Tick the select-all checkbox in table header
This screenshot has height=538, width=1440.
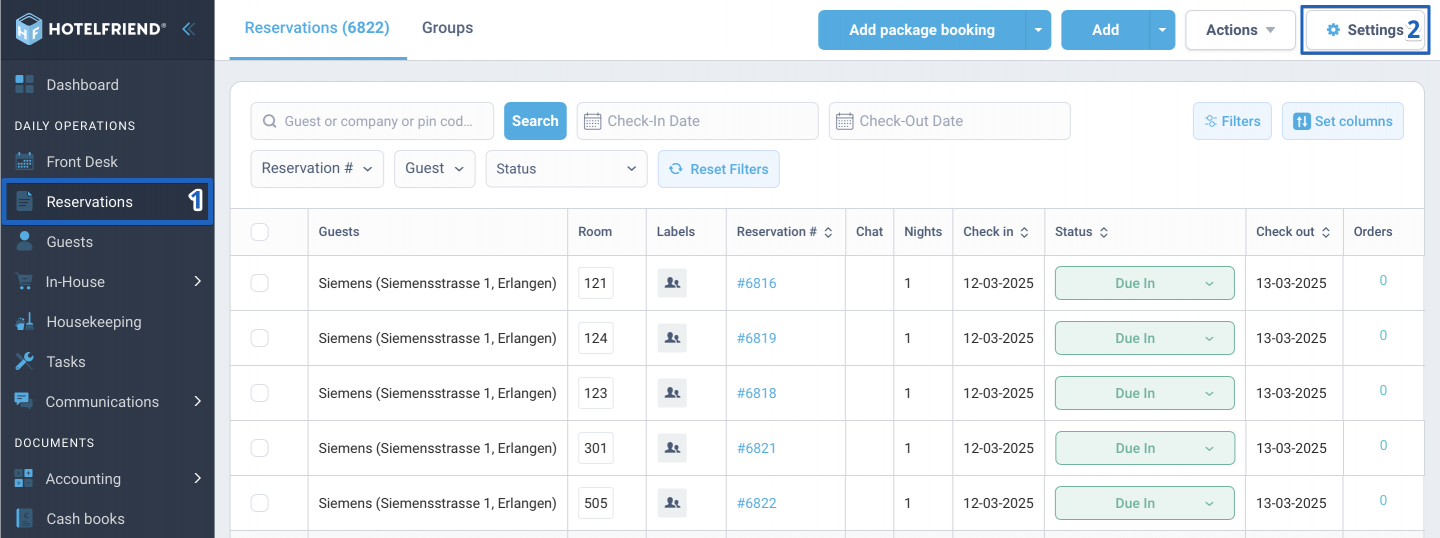tap(260, 232)
